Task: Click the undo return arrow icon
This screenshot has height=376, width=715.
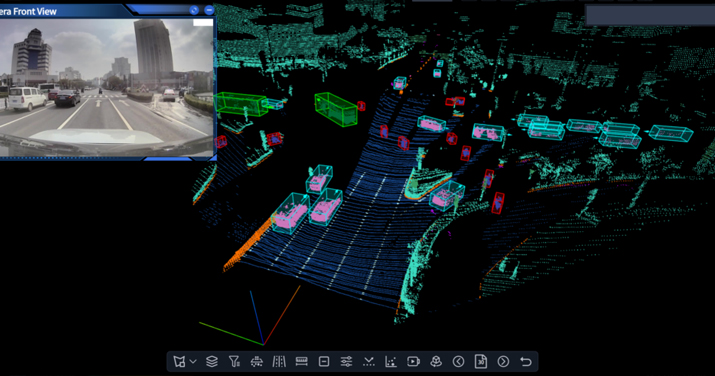Action: [526, 361]
